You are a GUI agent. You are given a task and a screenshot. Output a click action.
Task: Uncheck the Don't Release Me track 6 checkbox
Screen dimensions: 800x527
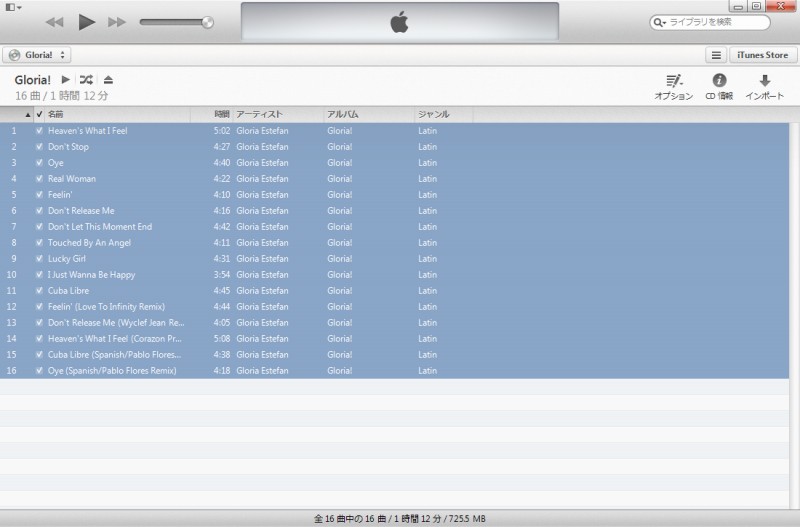coord(39,211)
